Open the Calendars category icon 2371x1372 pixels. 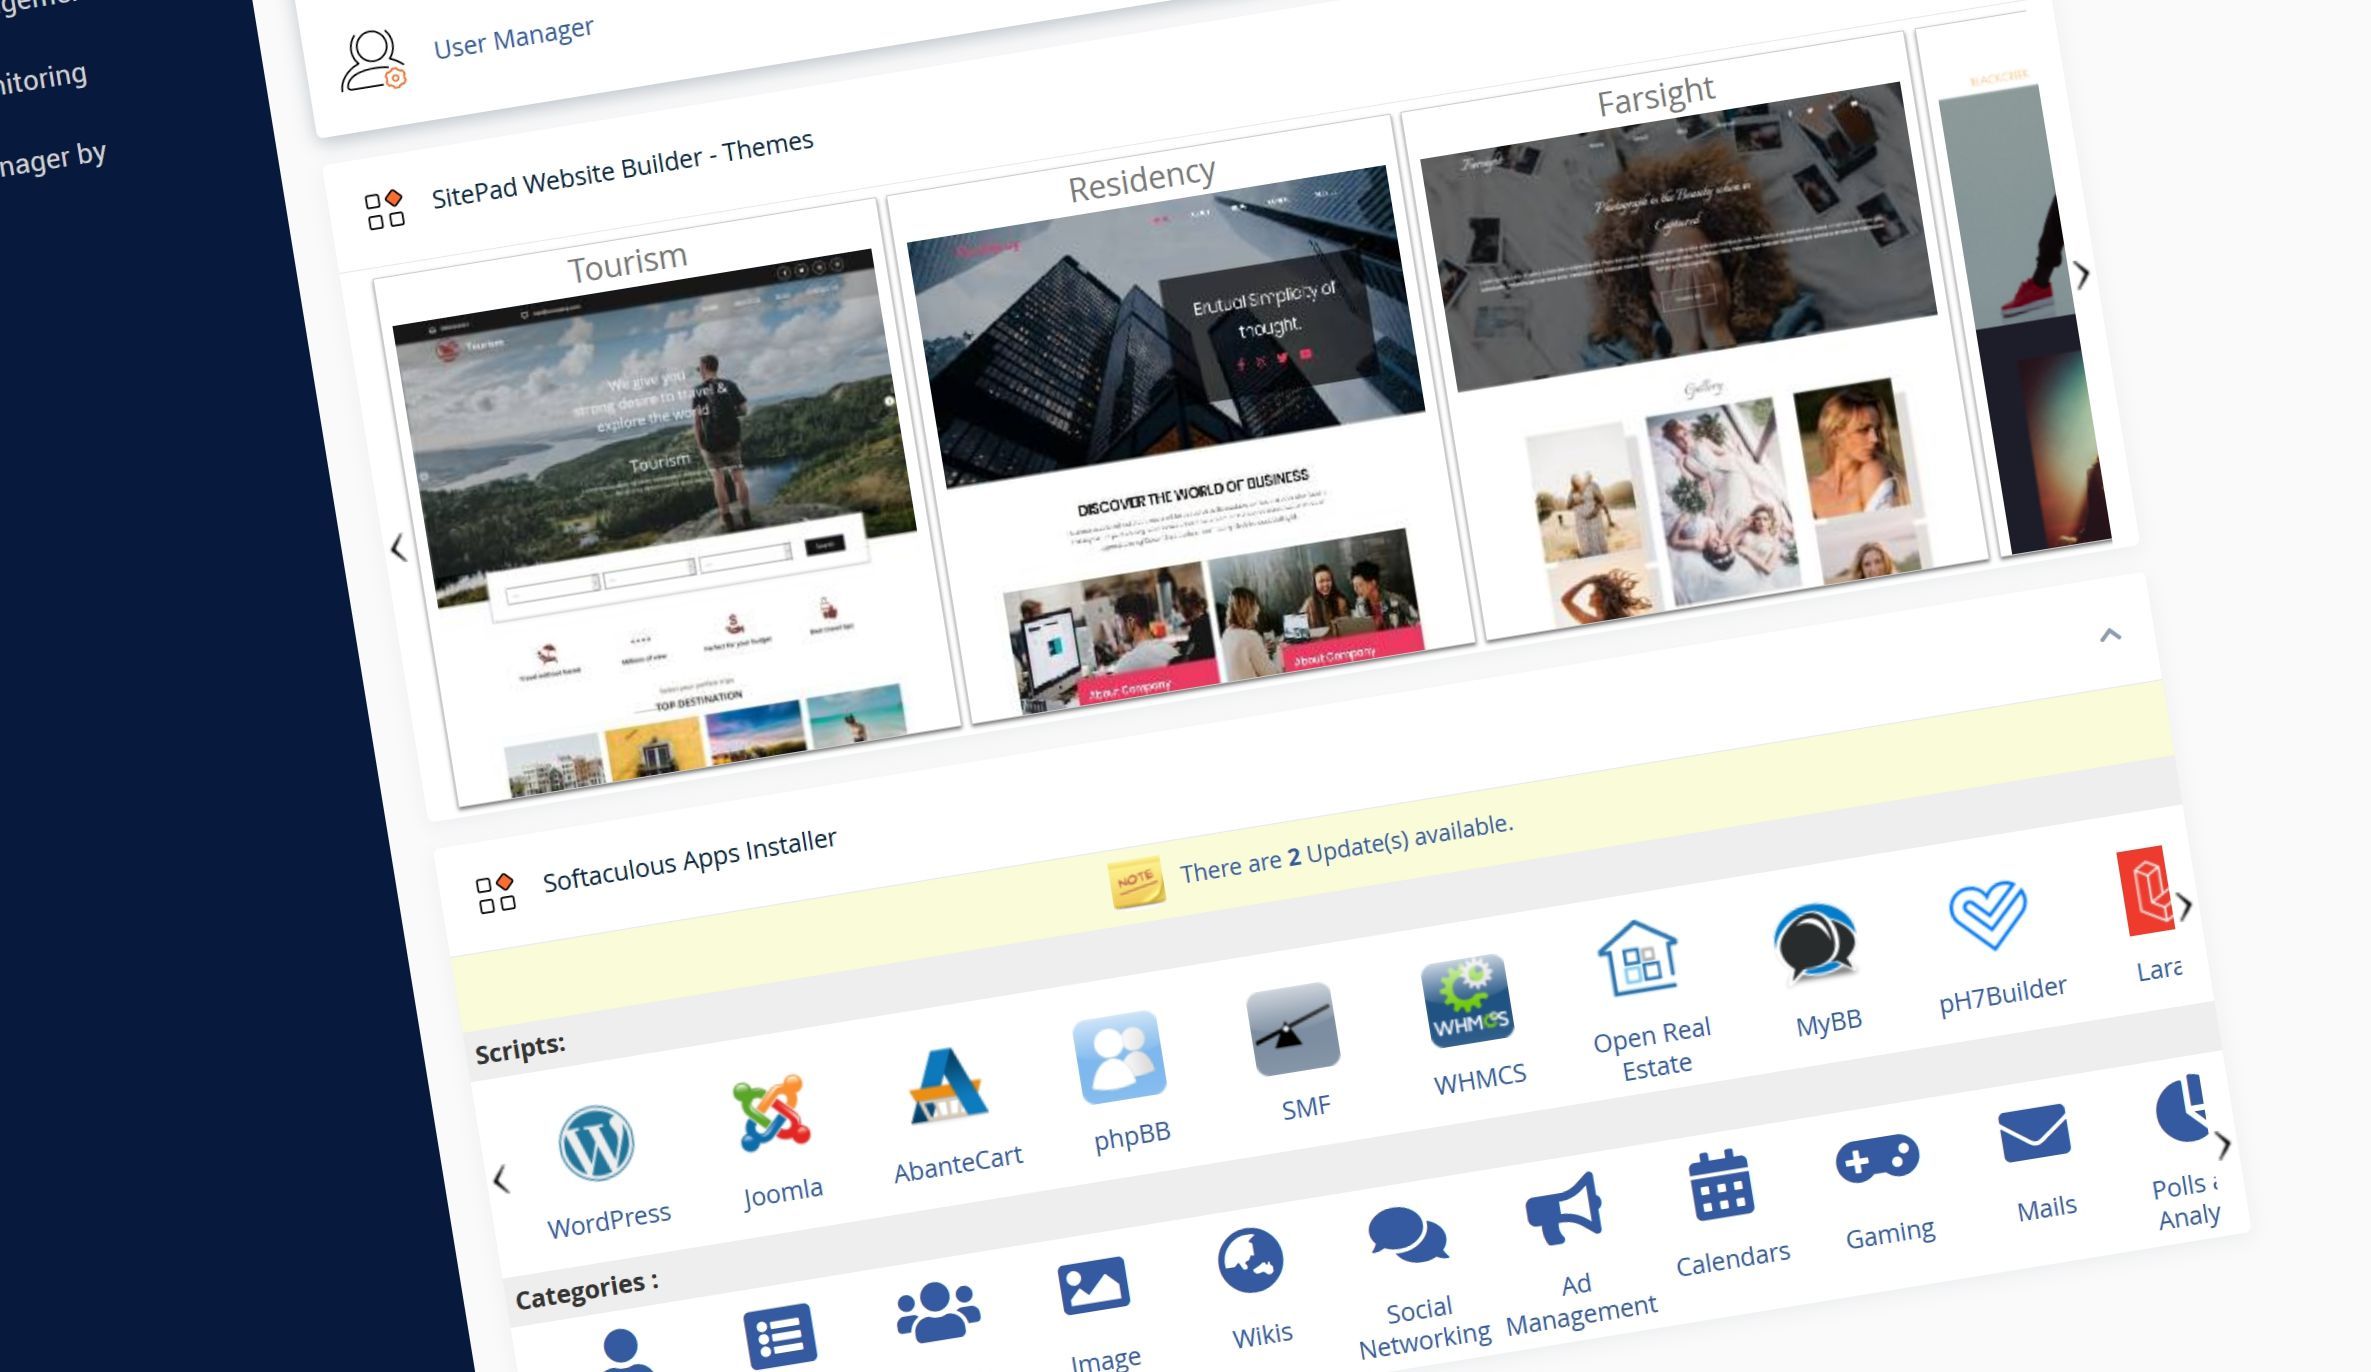[1721, 1186]
